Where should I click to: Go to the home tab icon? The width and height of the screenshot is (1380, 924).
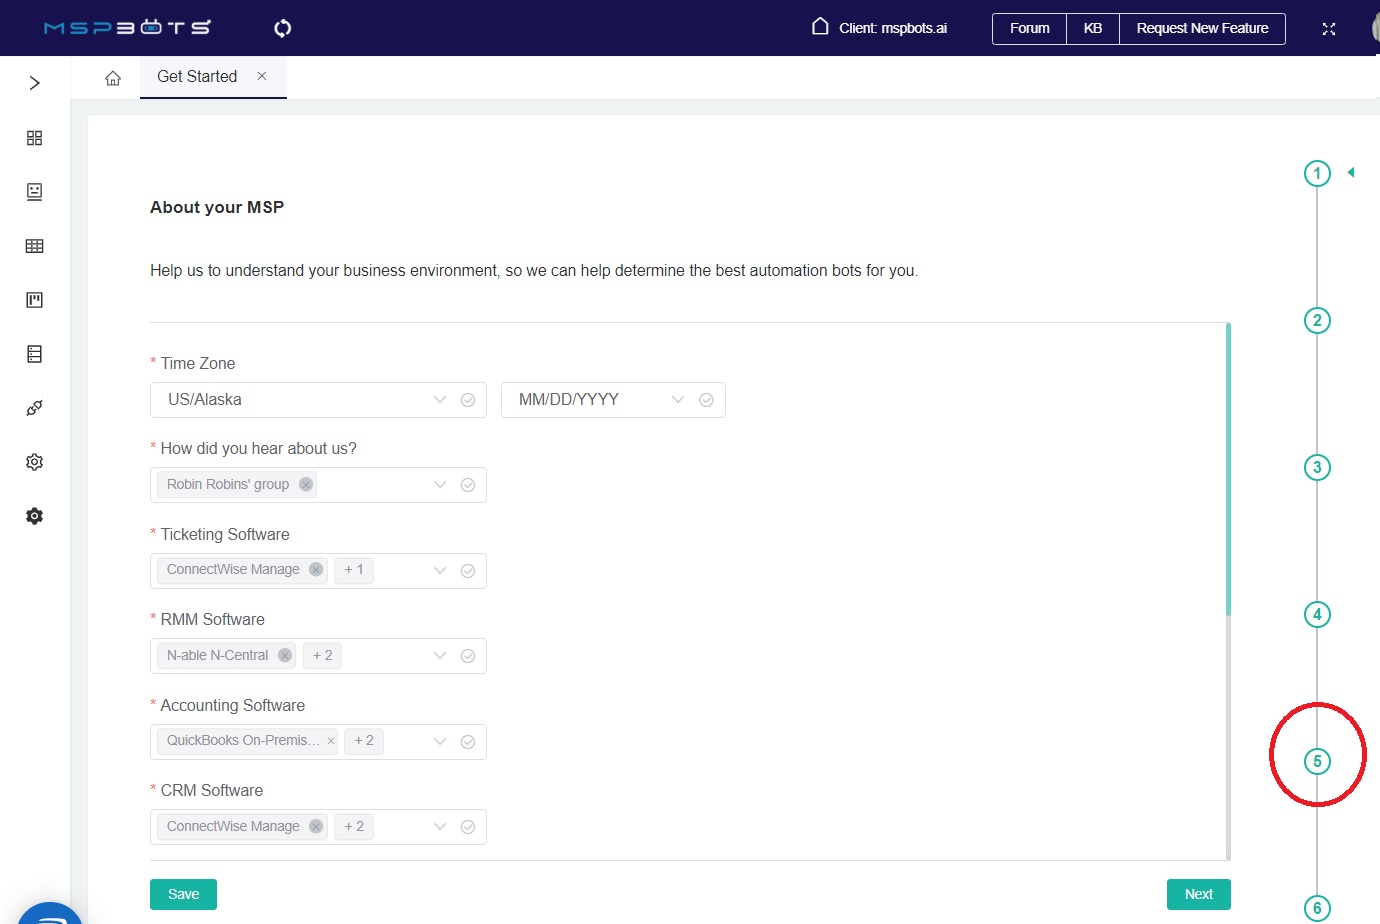point(113,78)
